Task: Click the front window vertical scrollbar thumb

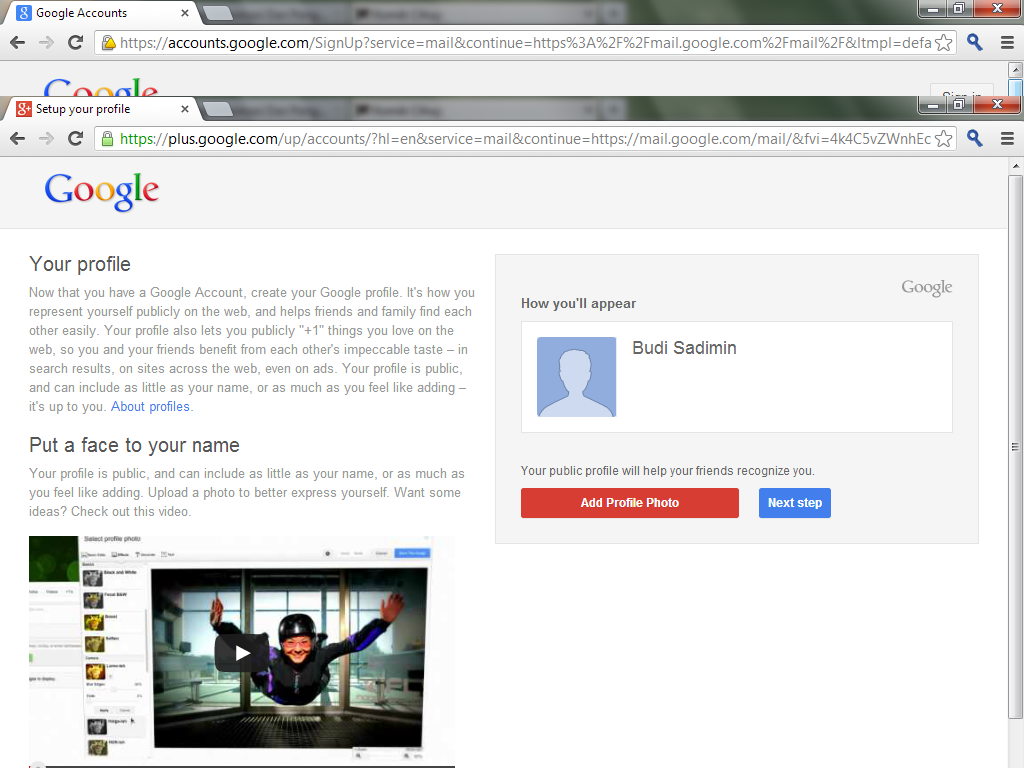Action: pyautogui.click(x=1016, y=447)
